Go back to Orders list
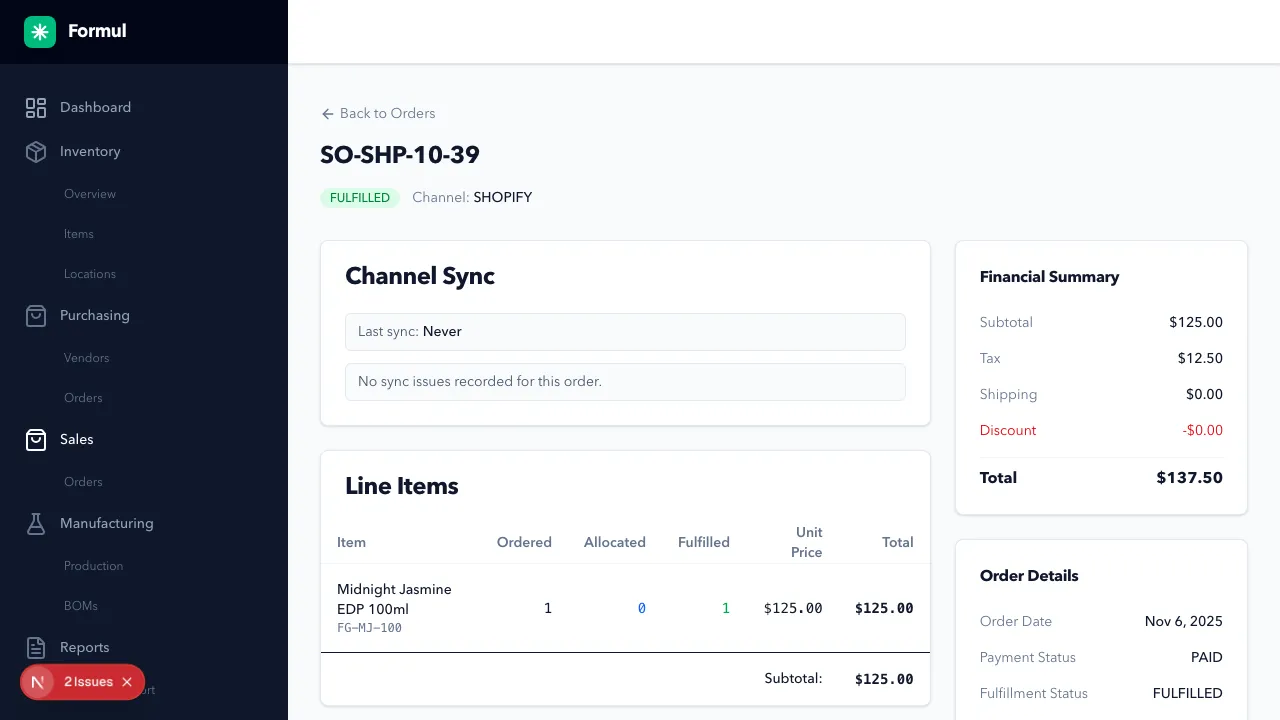Screen dimensions: 1280x720 [x=378, y=114]
